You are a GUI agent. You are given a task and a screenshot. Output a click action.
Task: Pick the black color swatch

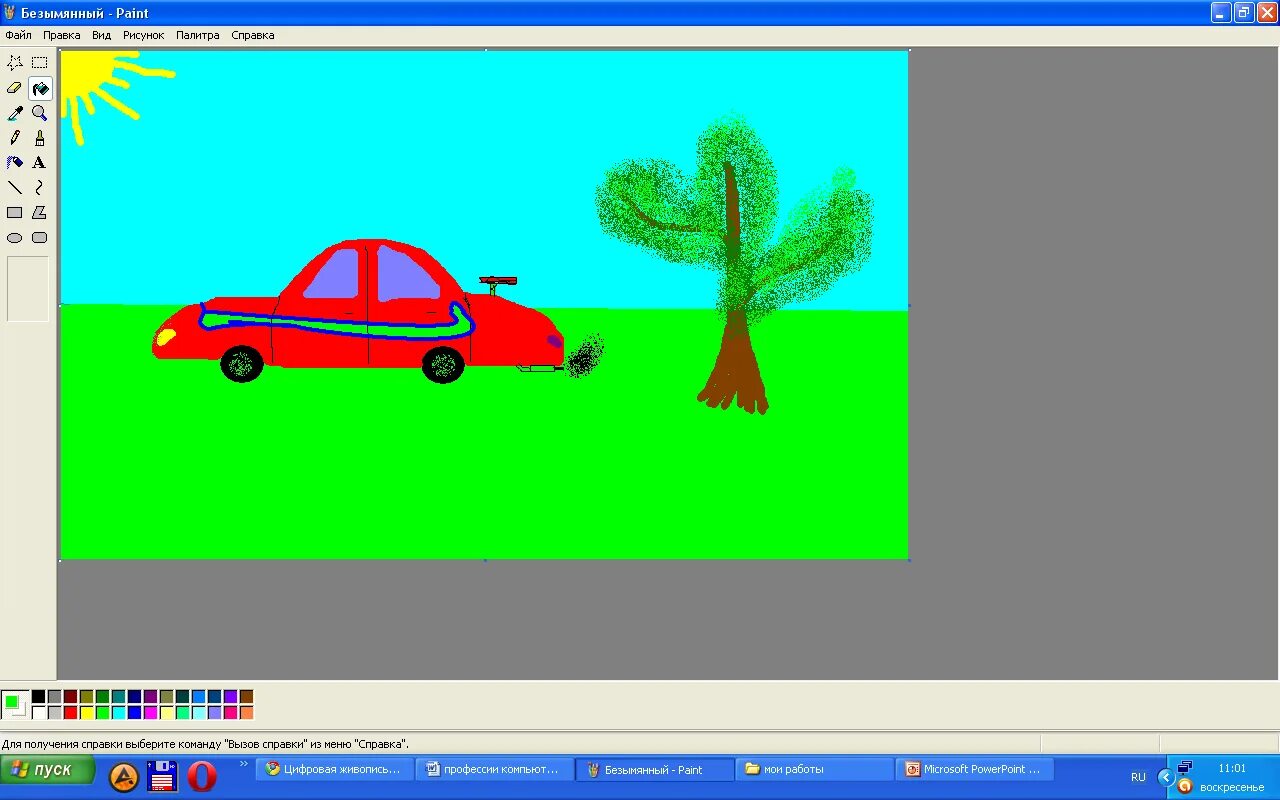38,696
